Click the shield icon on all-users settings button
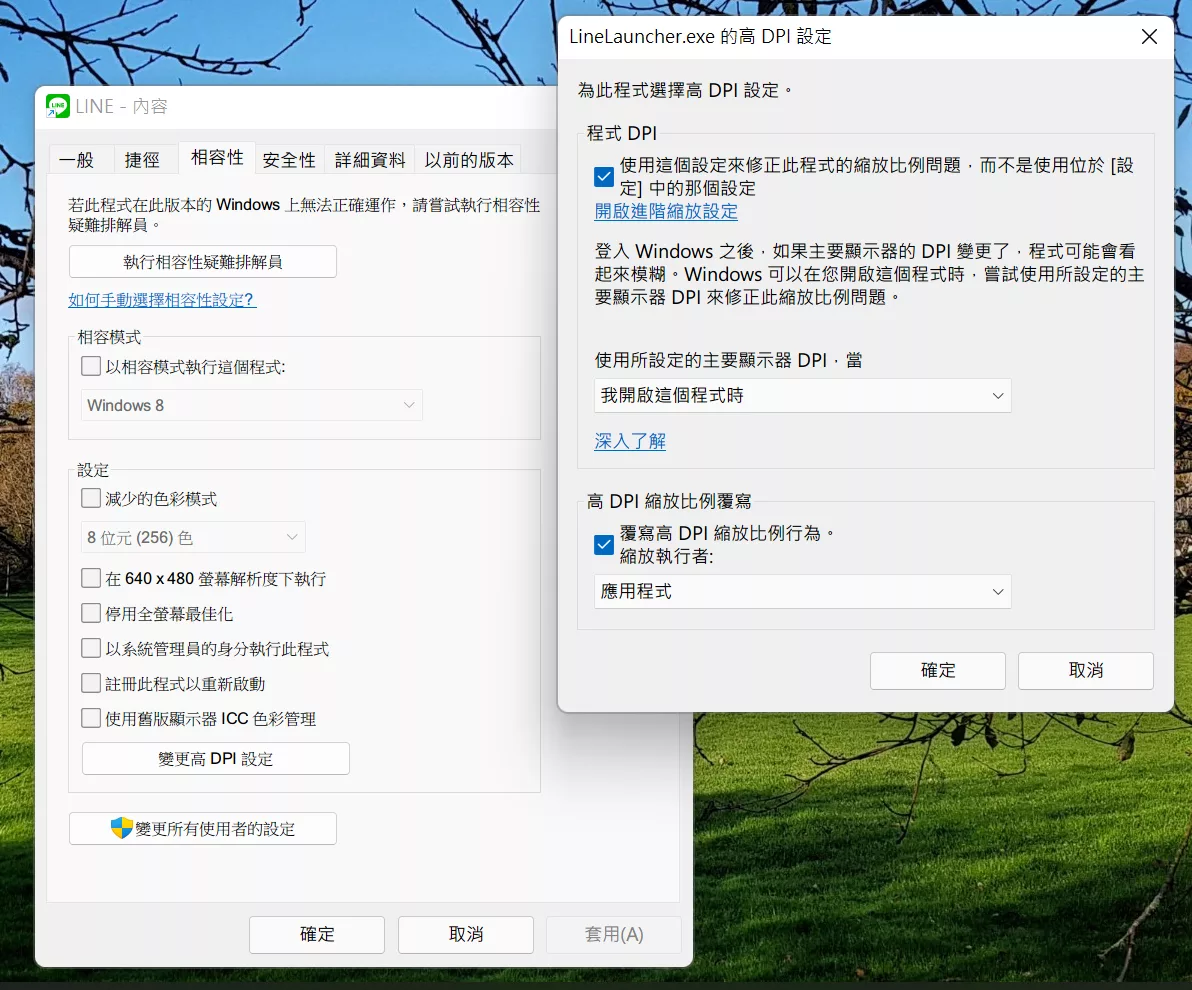 point(122,828)
